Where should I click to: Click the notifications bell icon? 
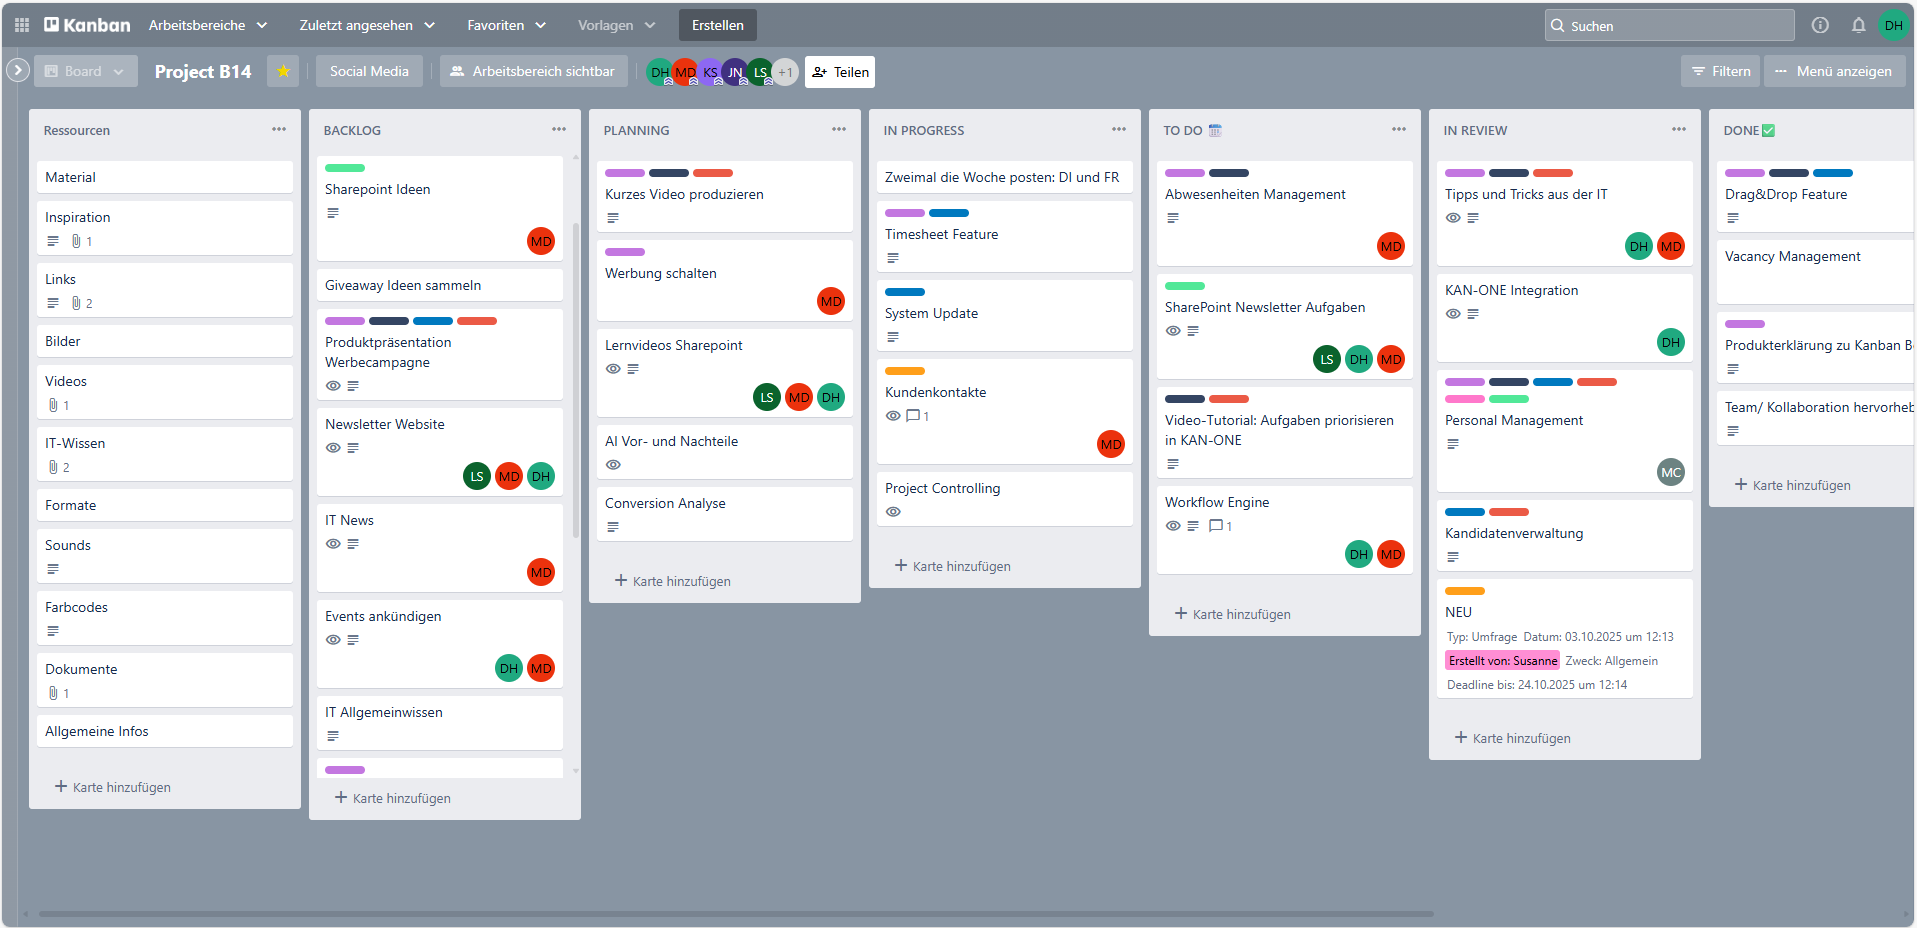pos(1858,25)
